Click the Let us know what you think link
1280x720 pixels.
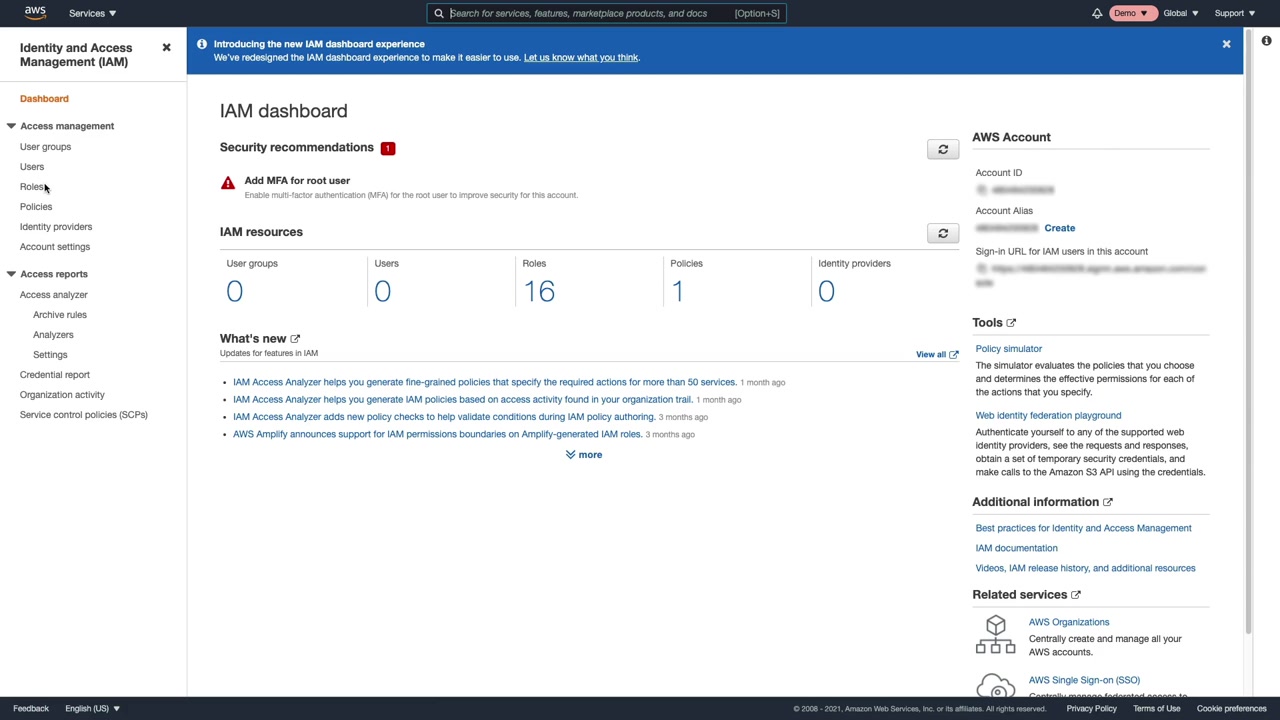(x=581, y=57)
